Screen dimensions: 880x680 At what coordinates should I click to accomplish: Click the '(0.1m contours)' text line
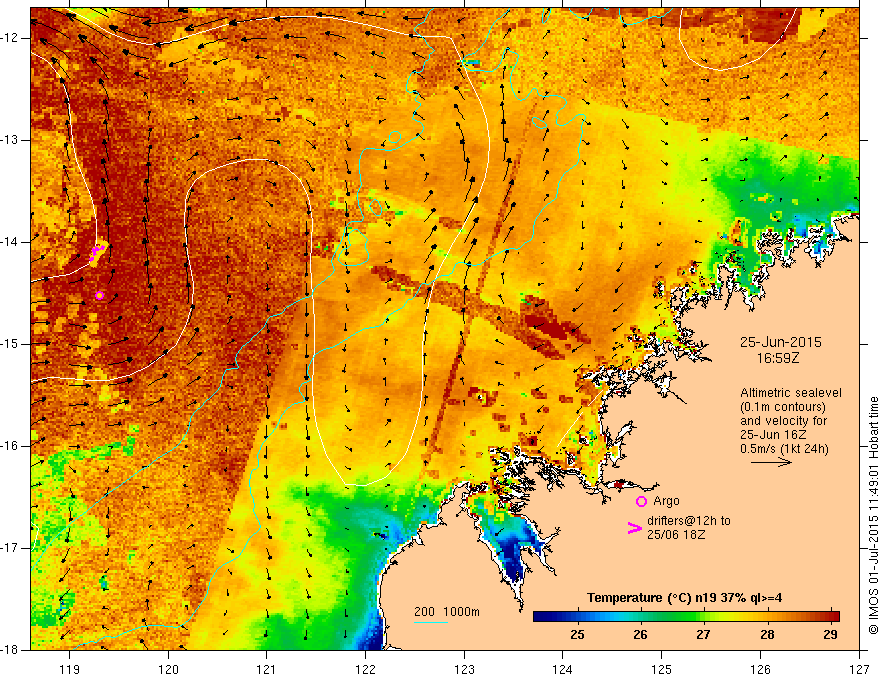pyautogui.click(x=783, y=407)
